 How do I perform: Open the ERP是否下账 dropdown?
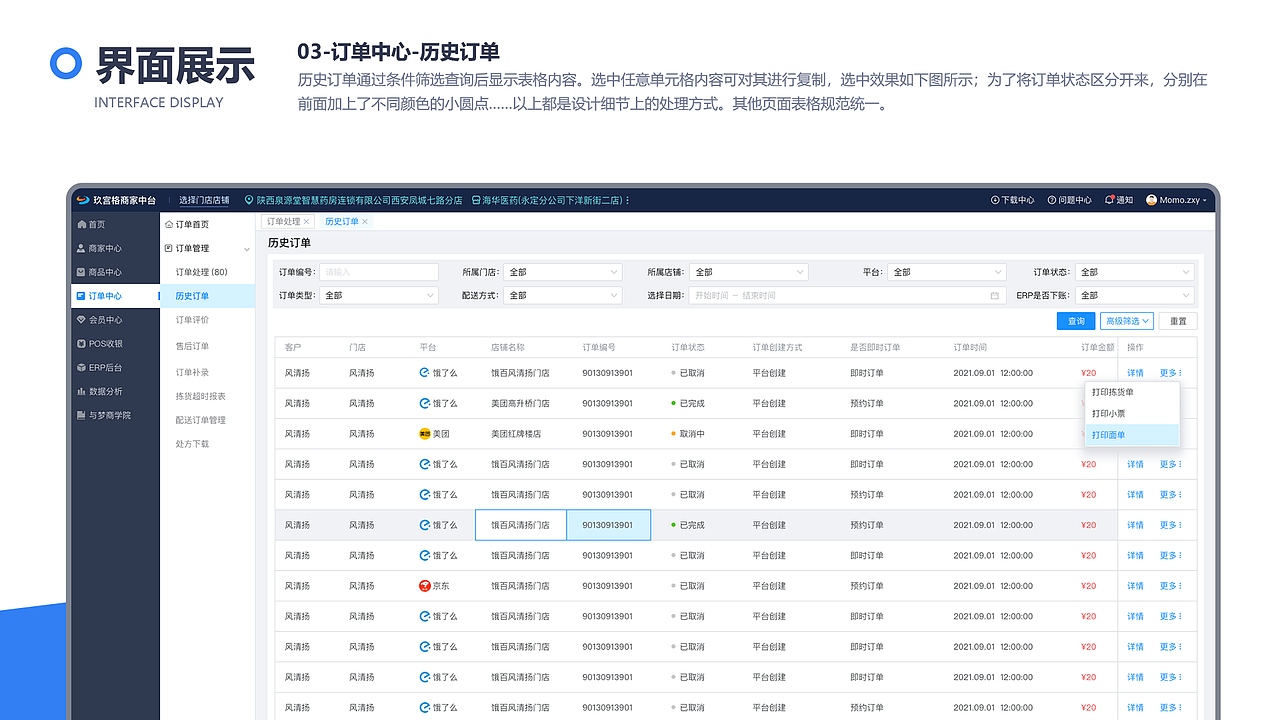coord(1134,296)
